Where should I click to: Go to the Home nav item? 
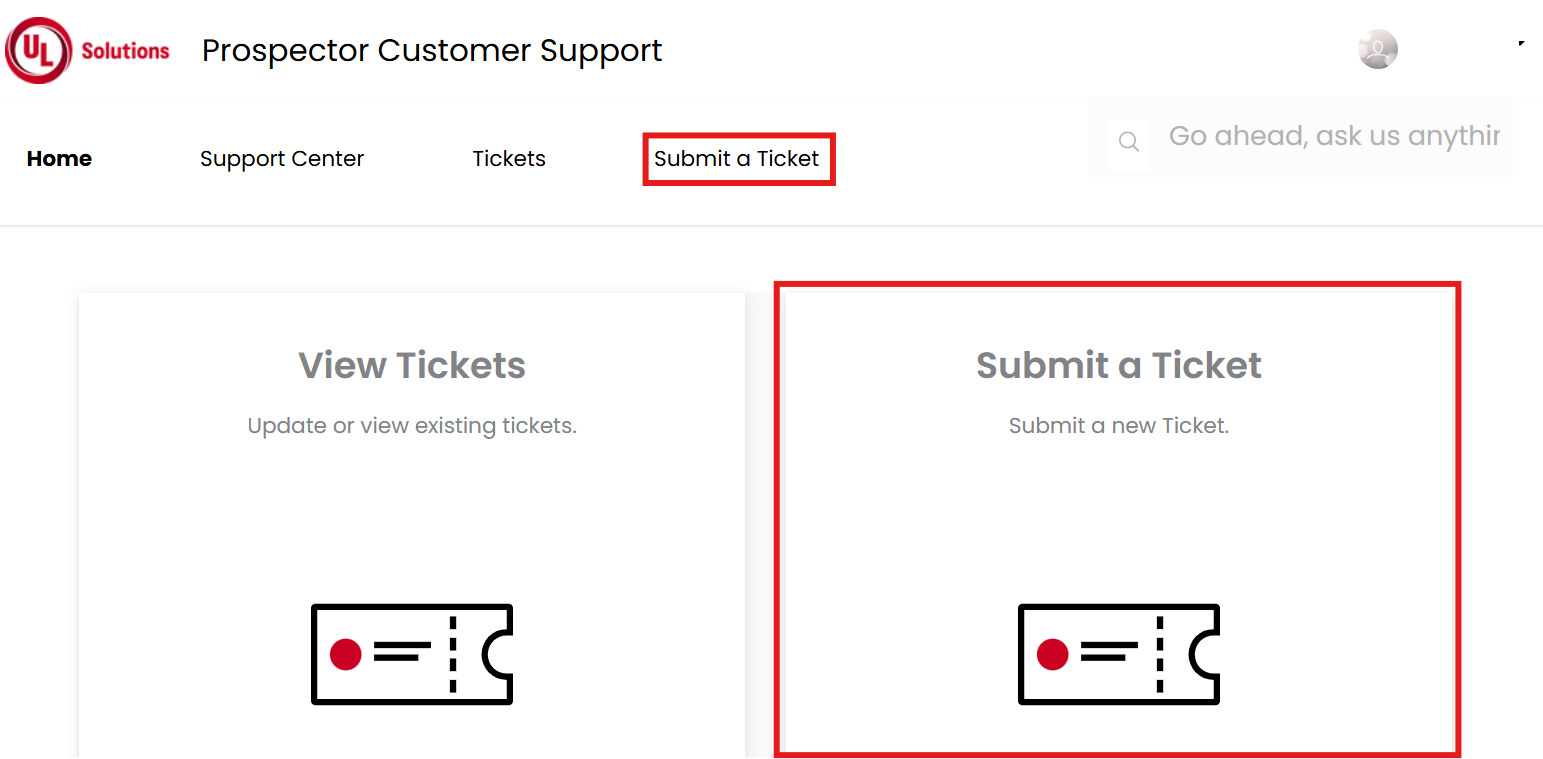(x=59, y=158)
